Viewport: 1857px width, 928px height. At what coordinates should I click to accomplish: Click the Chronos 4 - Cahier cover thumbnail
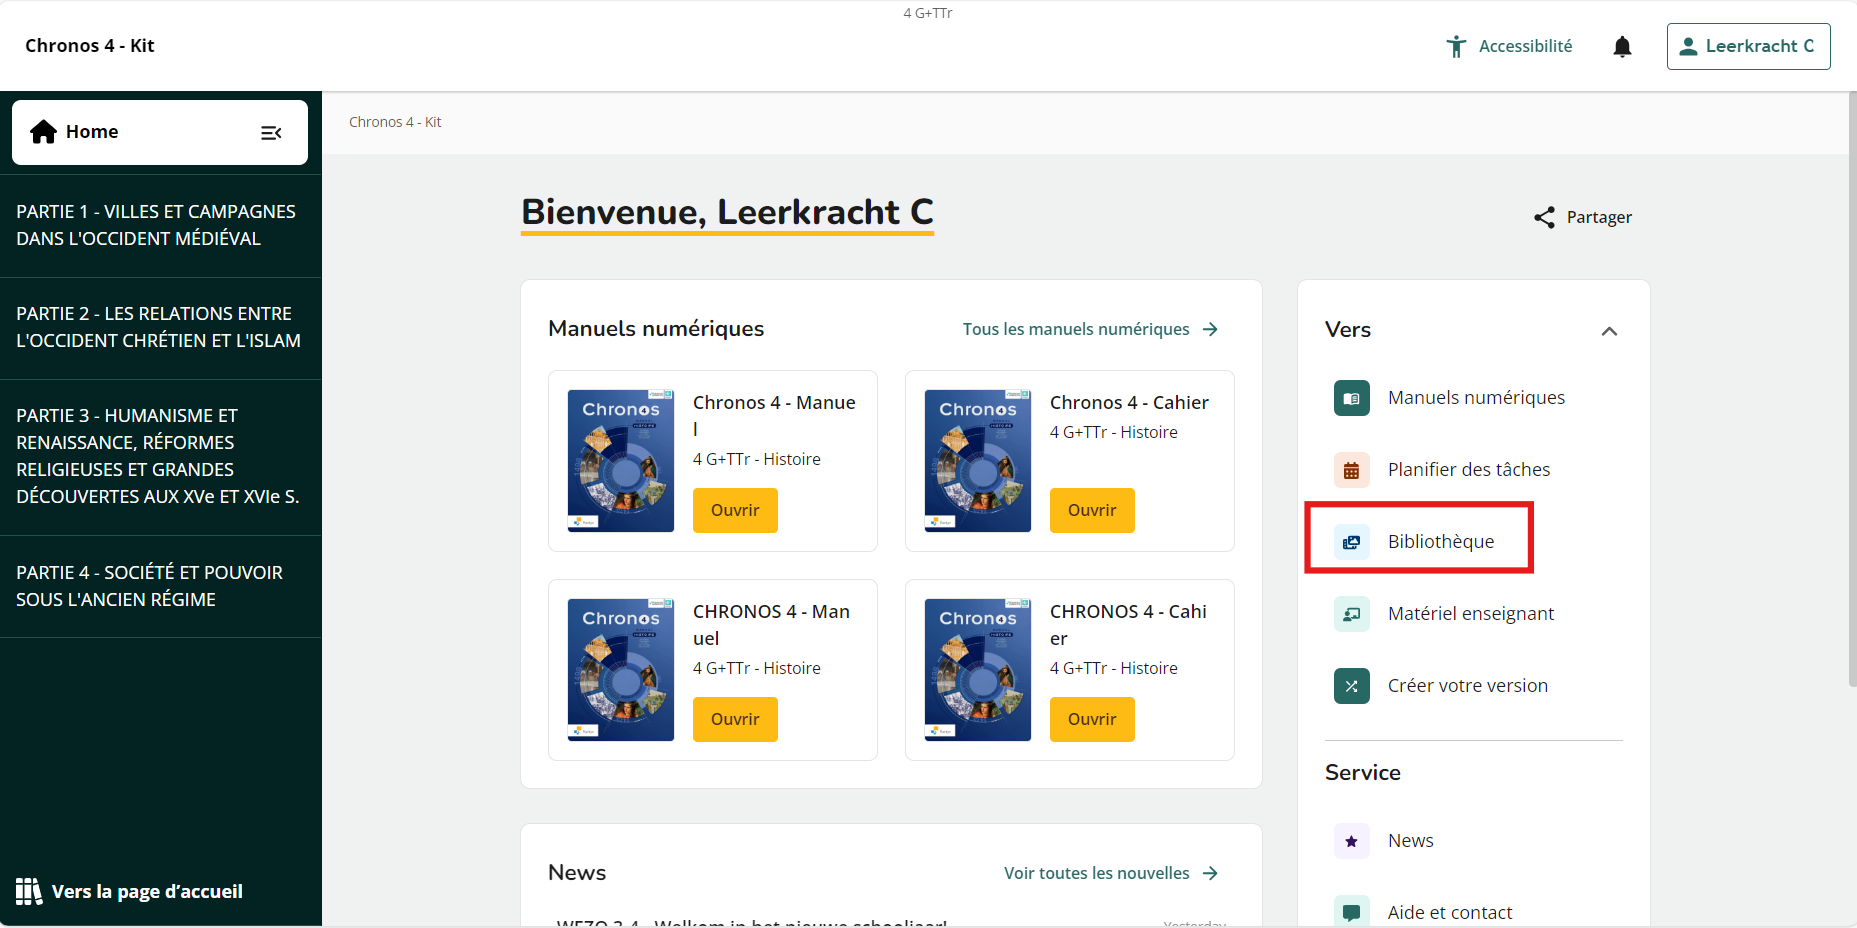(x=978, y=461)
